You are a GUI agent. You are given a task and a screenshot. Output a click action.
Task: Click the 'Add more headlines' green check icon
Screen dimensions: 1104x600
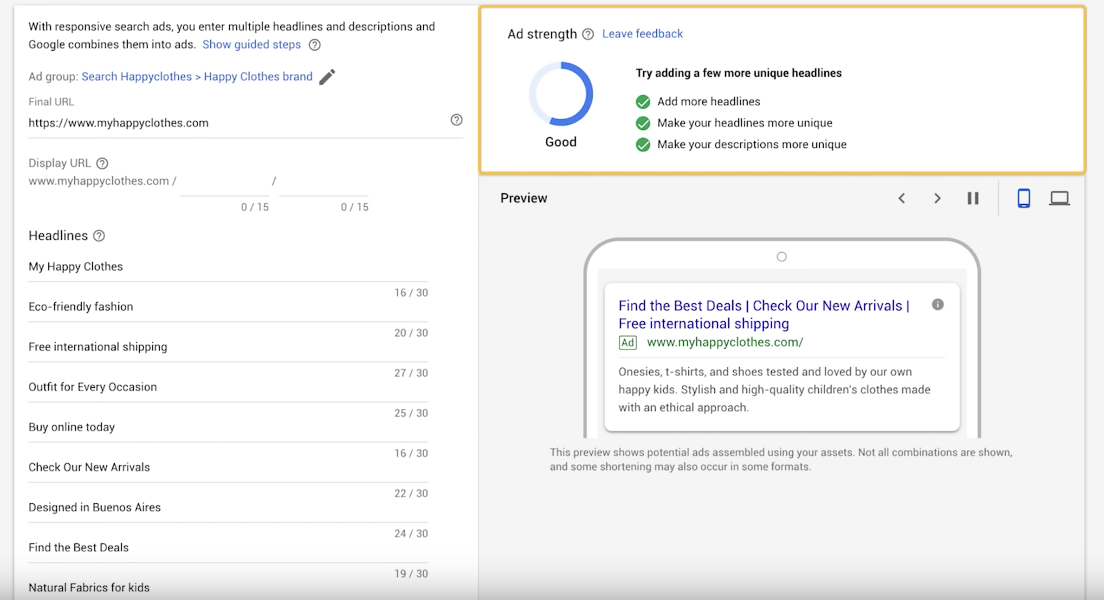tap(643, 102)
